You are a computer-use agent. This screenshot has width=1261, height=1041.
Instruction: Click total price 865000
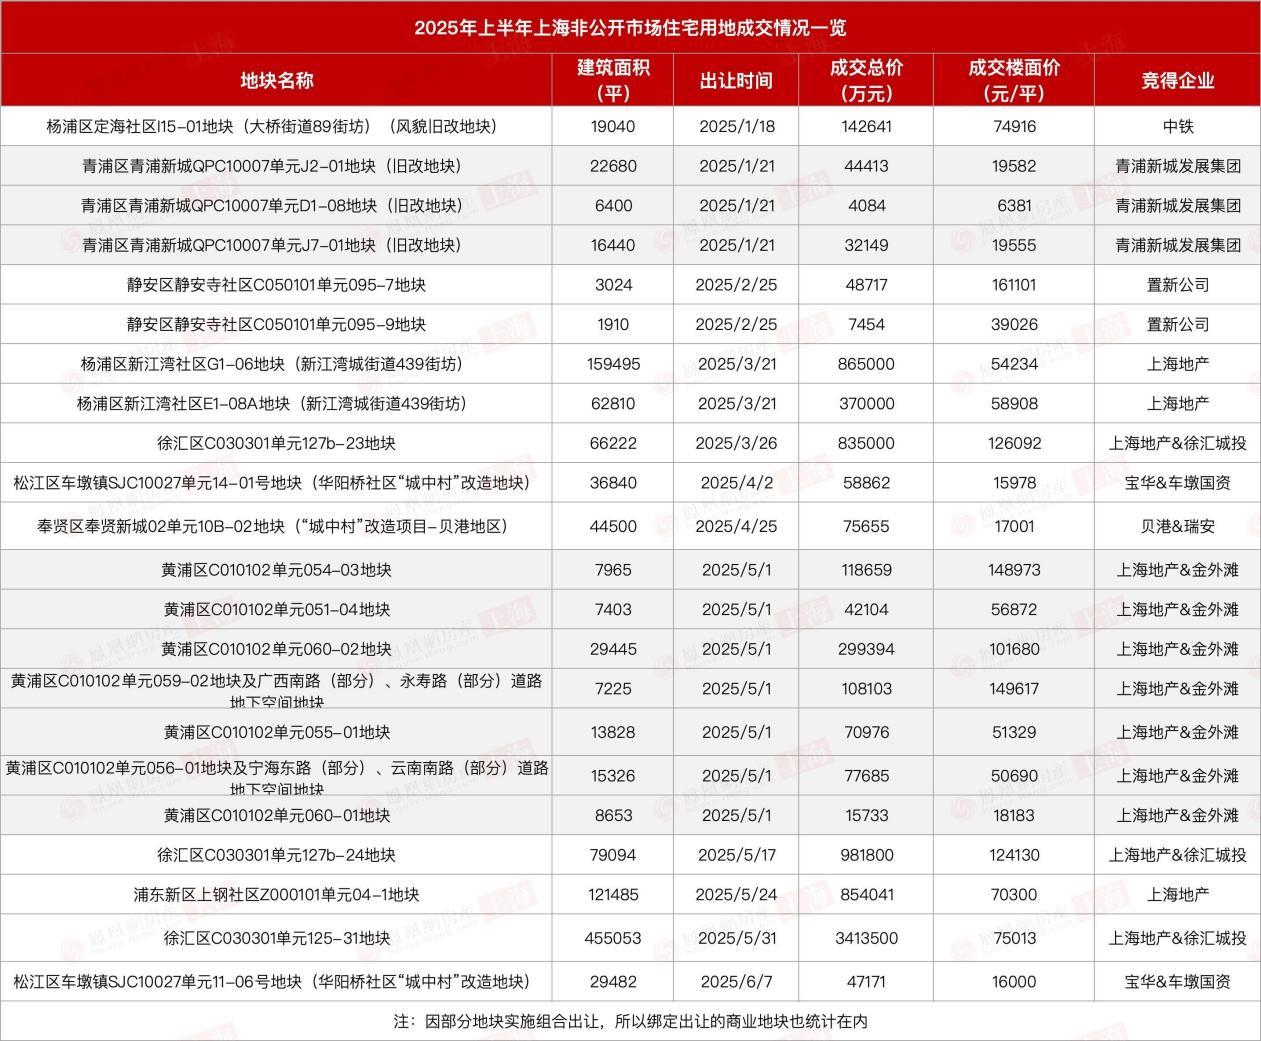[x=866, y=364]
